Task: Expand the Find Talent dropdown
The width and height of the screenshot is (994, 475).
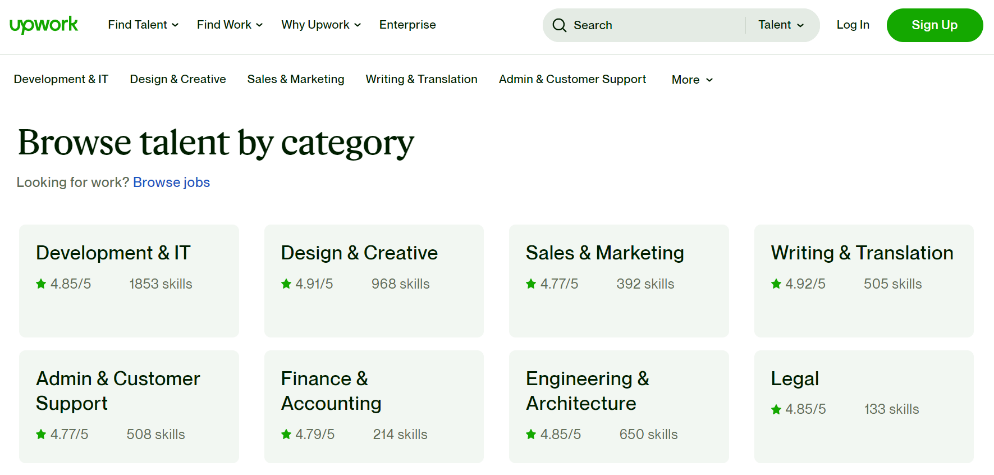Action: pos(143,25)
